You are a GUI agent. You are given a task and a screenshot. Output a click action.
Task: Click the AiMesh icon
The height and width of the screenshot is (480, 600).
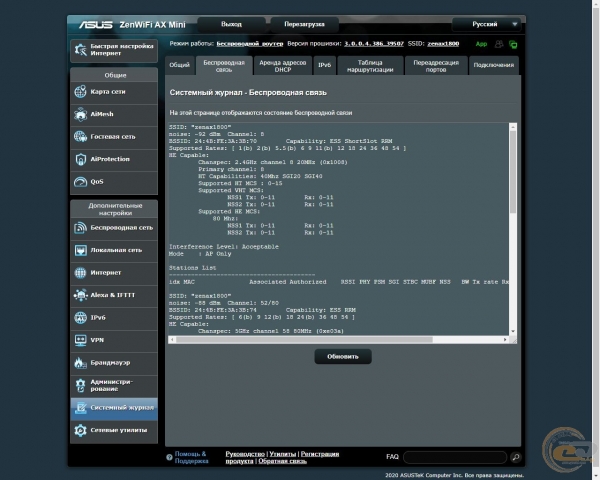click(x=80, y=114)
